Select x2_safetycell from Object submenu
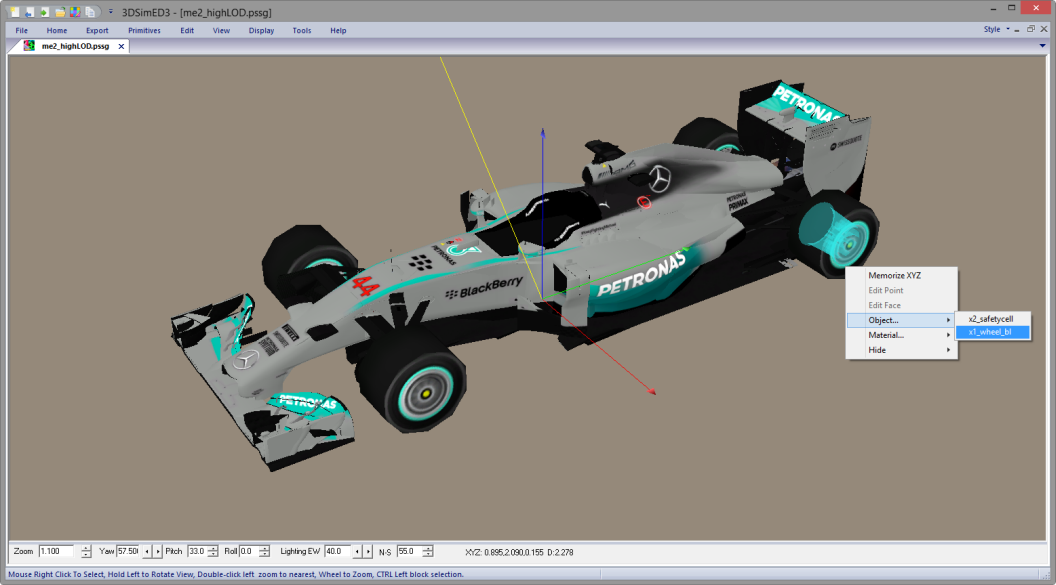 click(x=993, y=319)
